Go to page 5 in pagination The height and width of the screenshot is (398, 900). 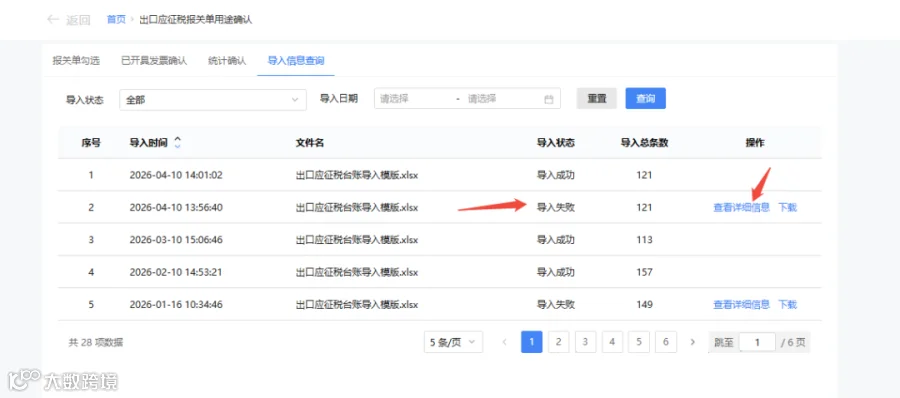(639, 342)
